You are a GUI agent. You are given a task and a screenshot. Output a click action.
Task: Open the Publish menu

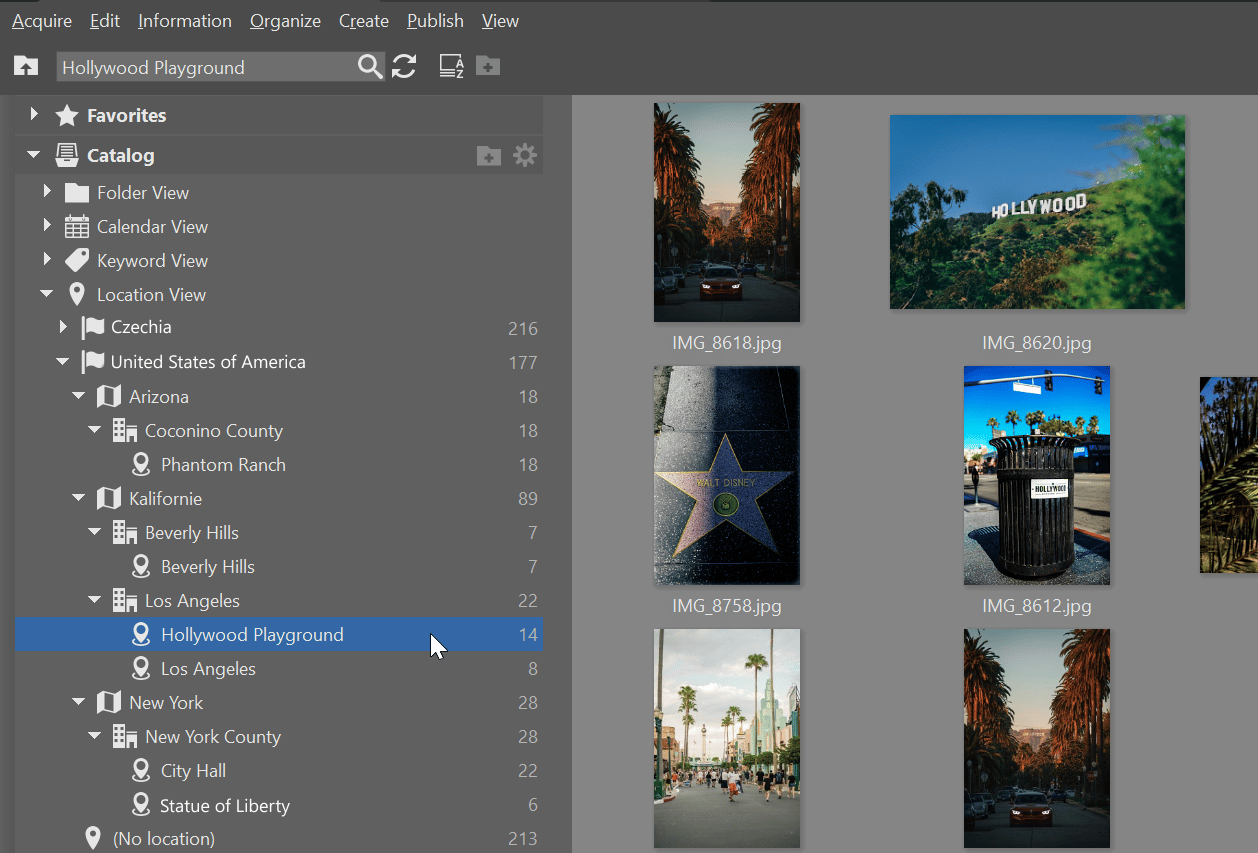tap(435, 20)
